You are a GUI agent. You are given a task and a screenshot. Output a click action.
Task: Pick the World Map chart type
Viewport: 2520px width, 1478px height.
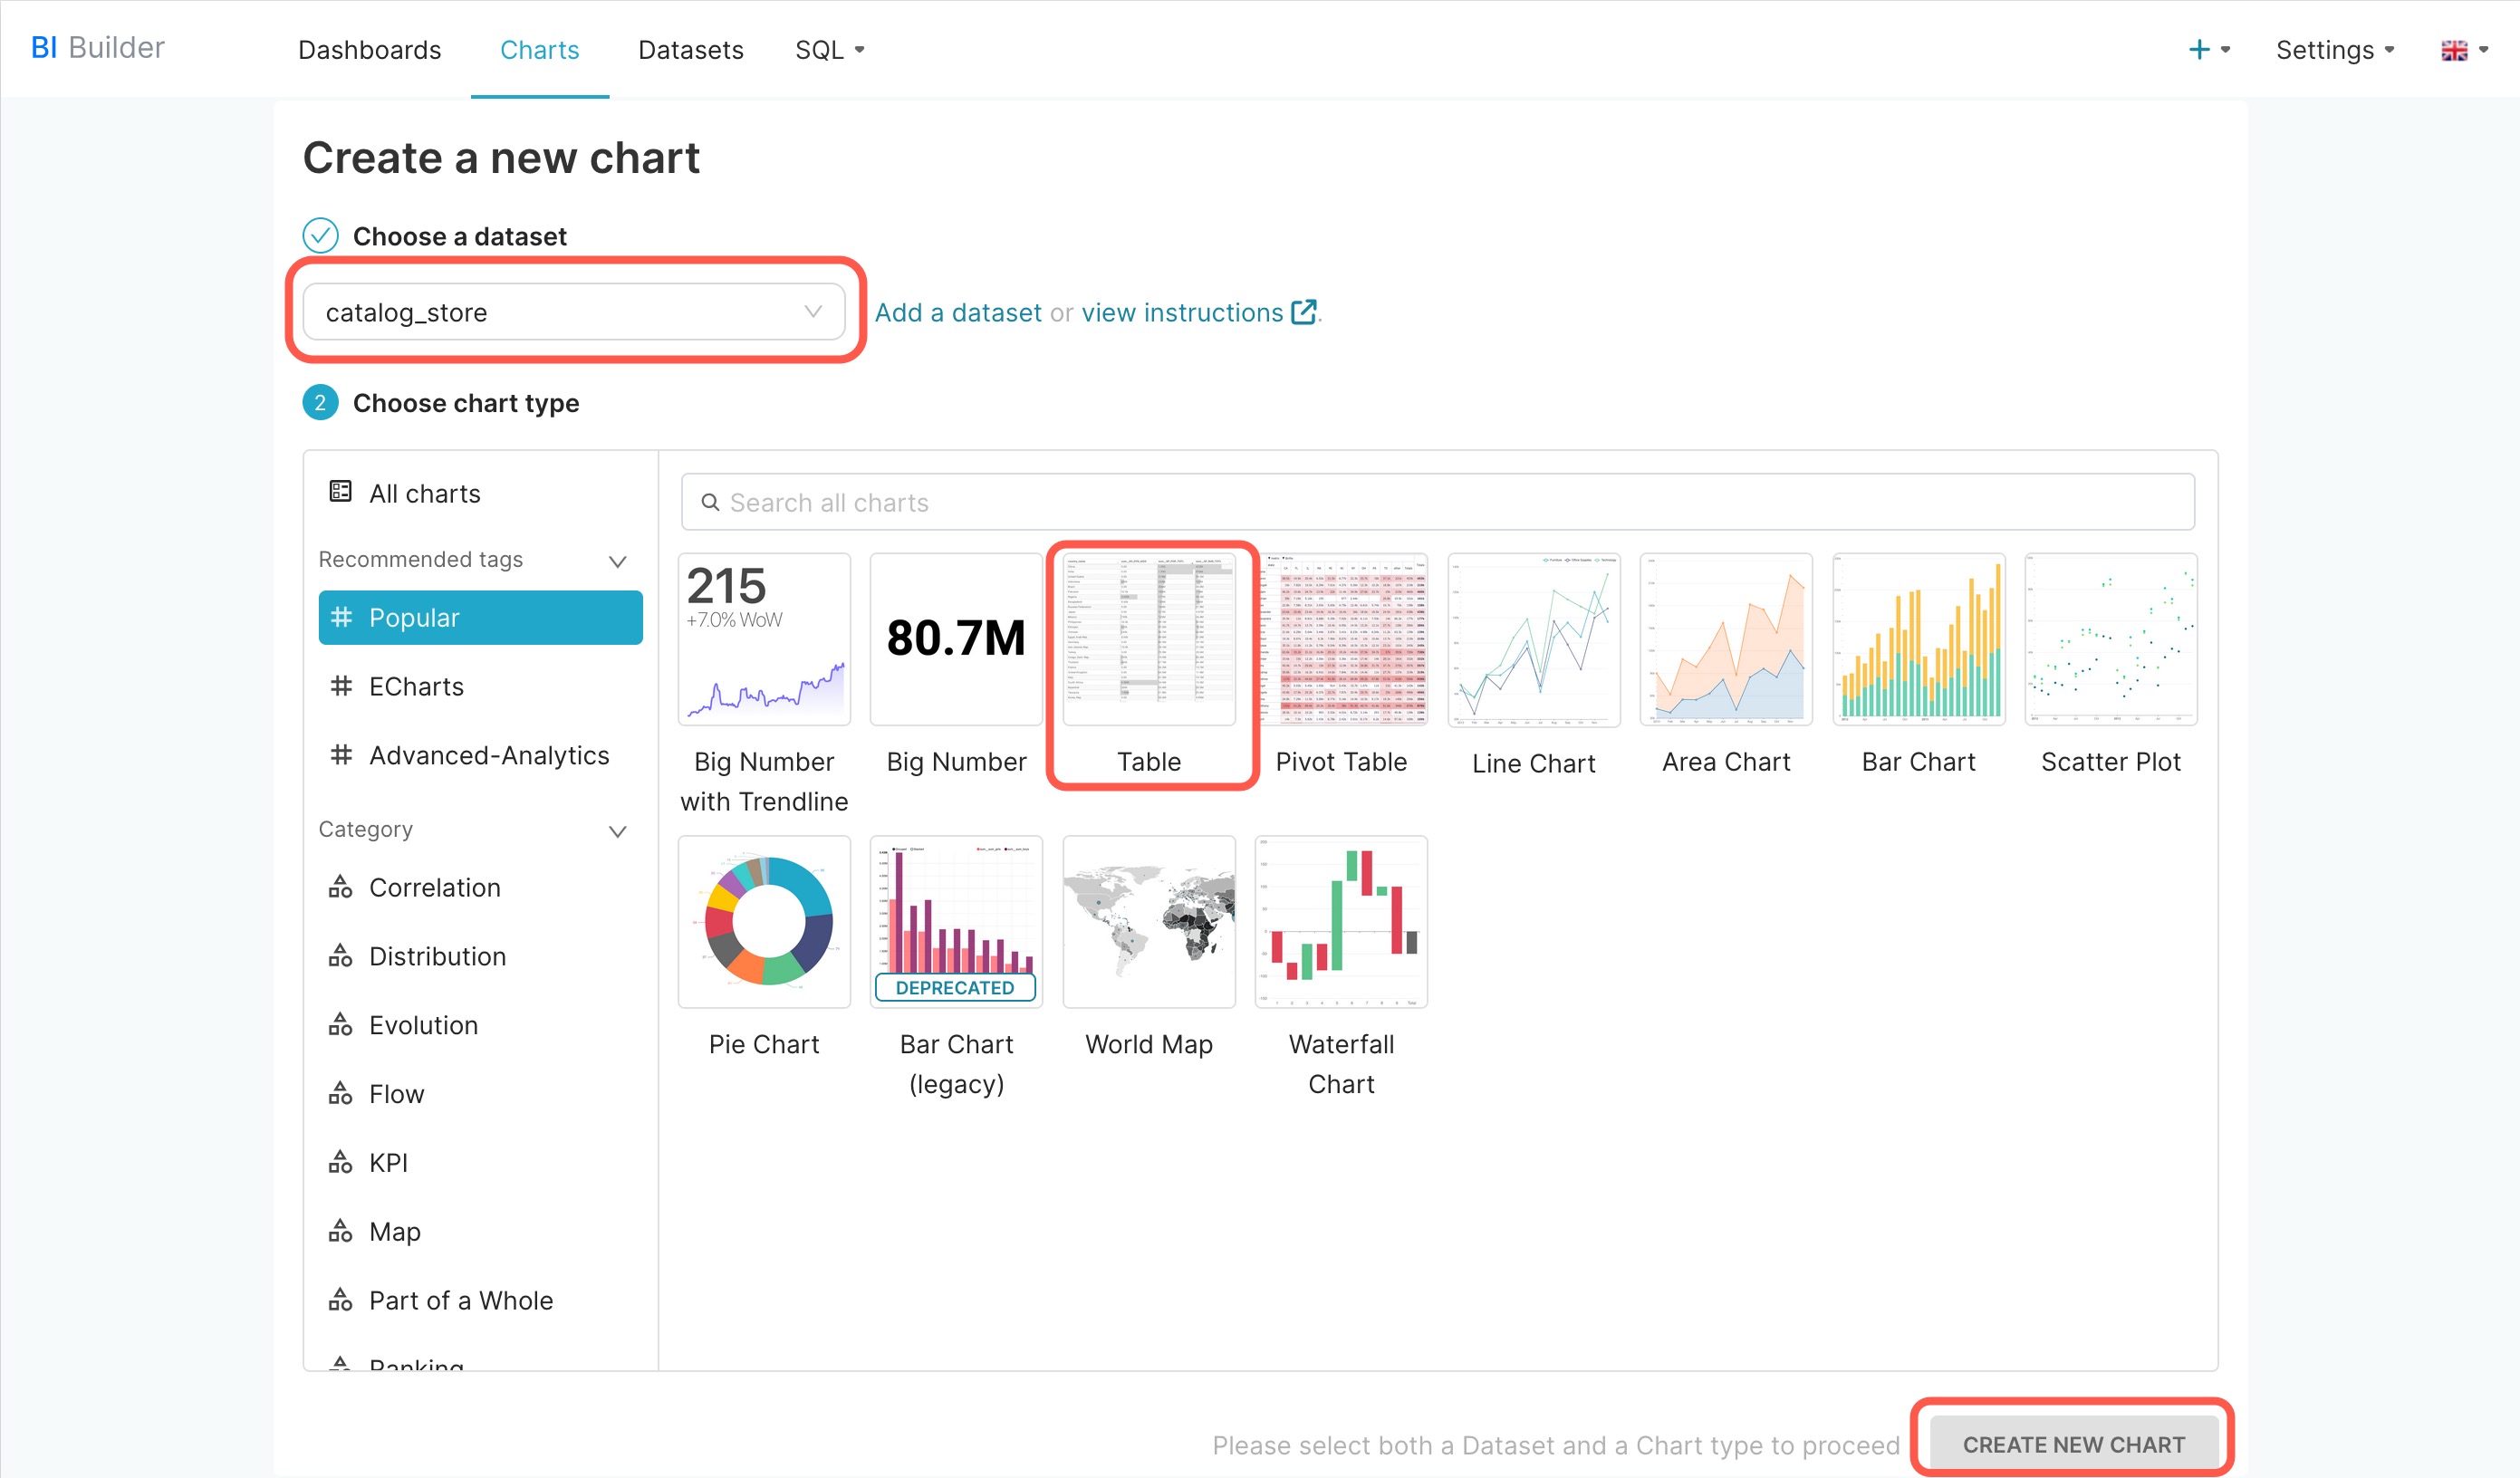pos(1148,922)
